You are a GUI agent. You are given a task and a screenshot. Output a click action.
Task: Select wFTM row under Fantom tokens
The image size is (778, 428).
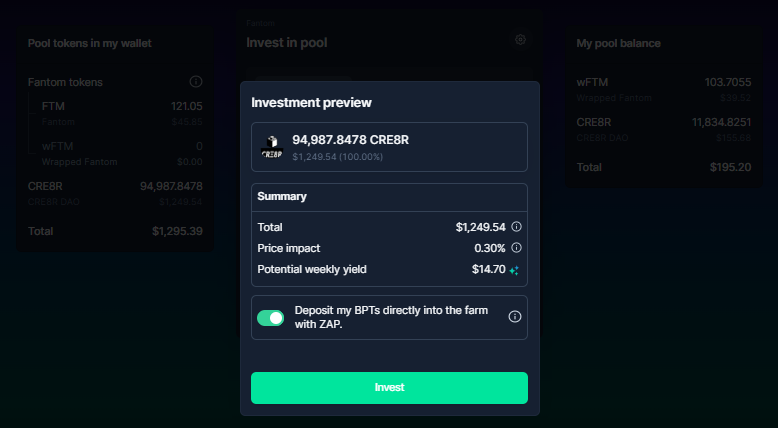click(x=122, y=154)
